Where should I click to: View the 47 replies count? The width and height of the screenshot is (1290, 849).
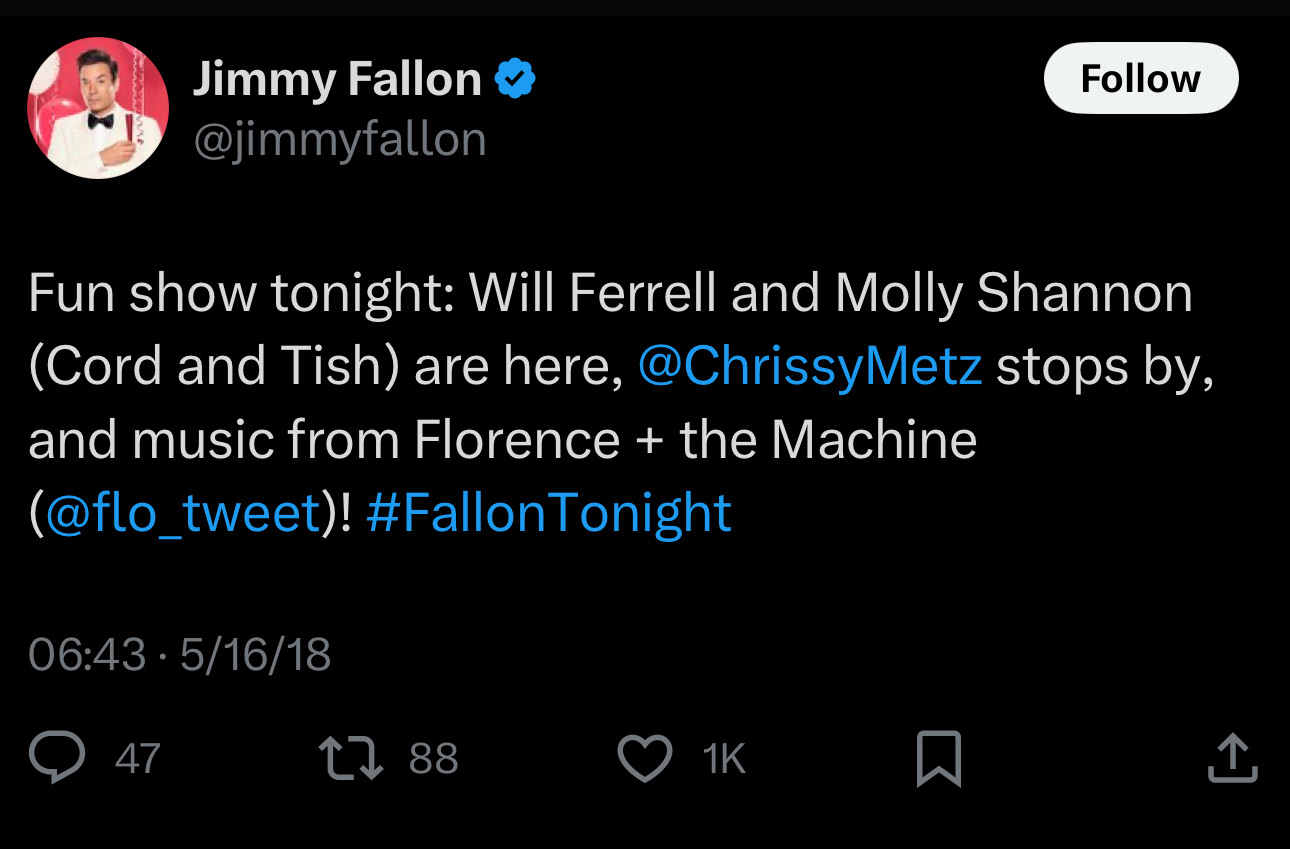click(137, 758)
